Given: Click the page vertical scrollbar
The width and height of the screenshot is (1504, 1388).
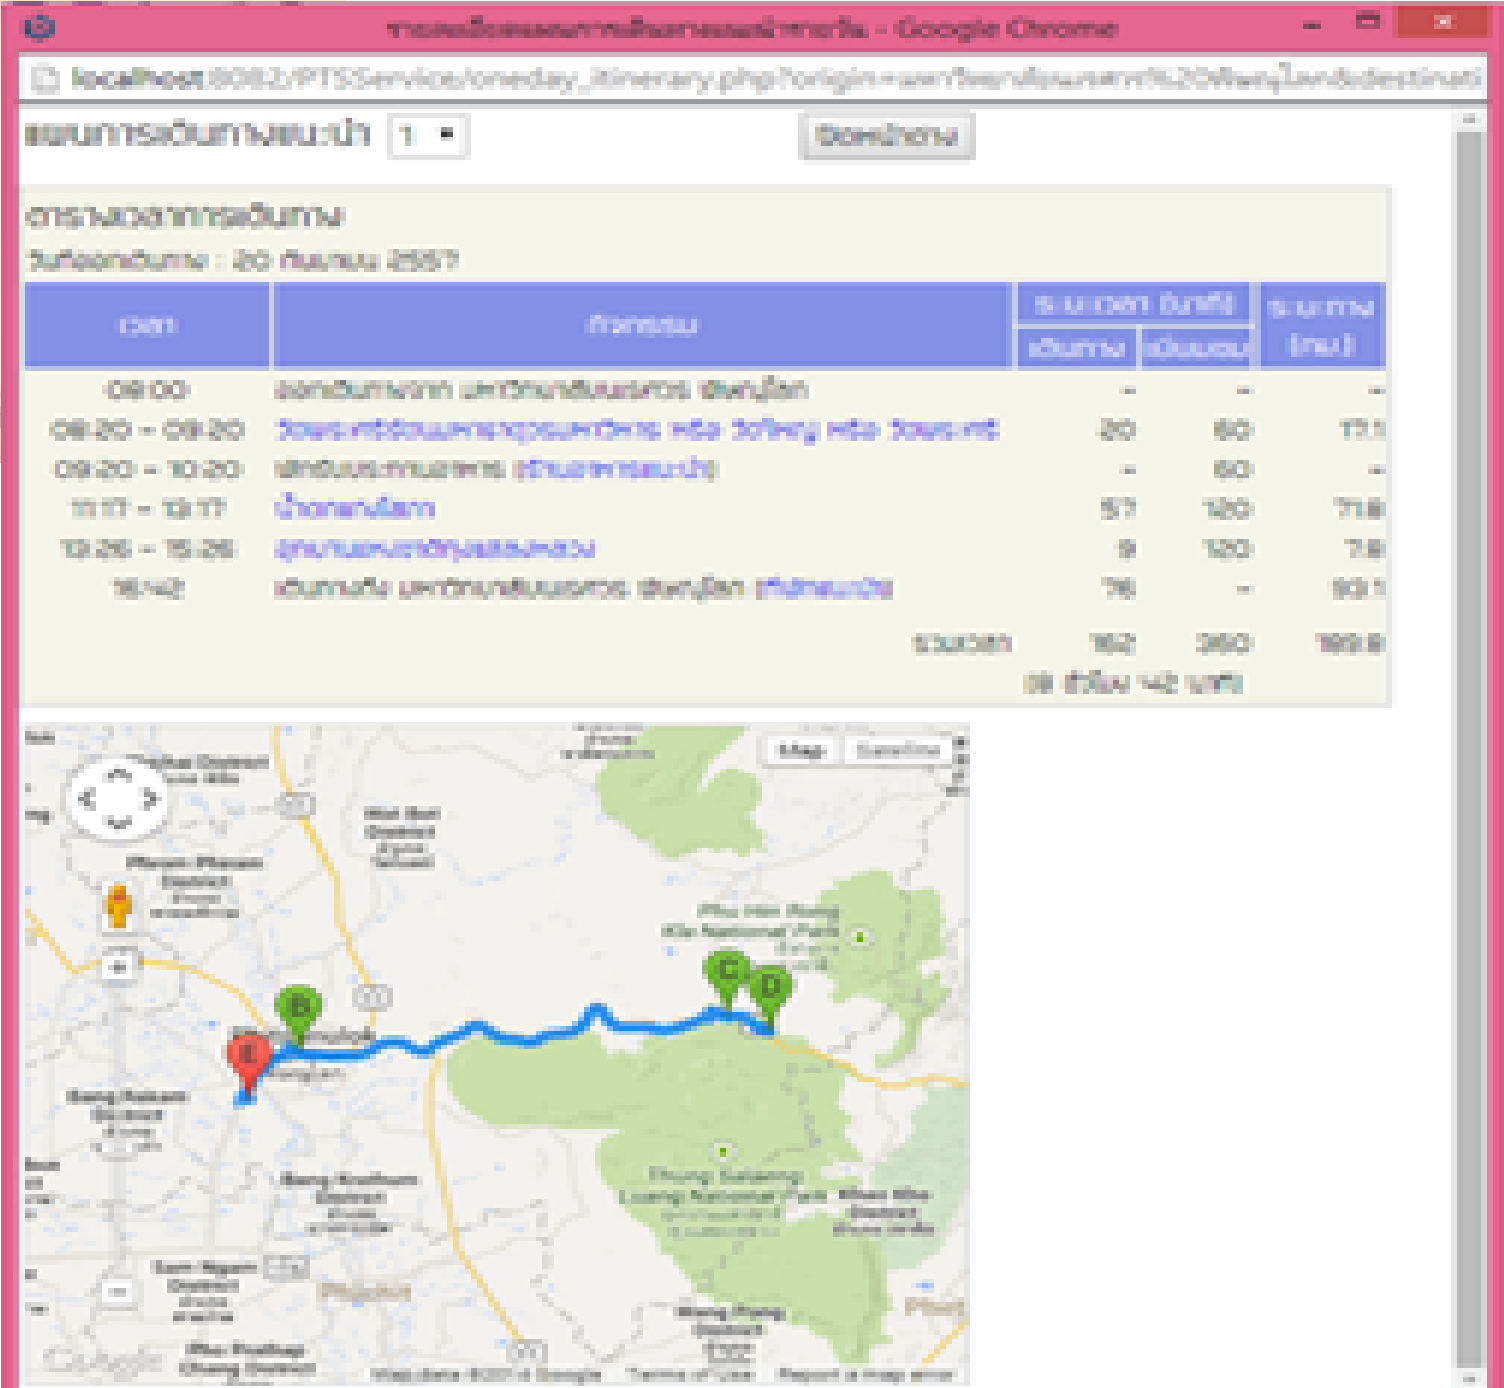Looking at the screenshot, I should pos(1468,700).
